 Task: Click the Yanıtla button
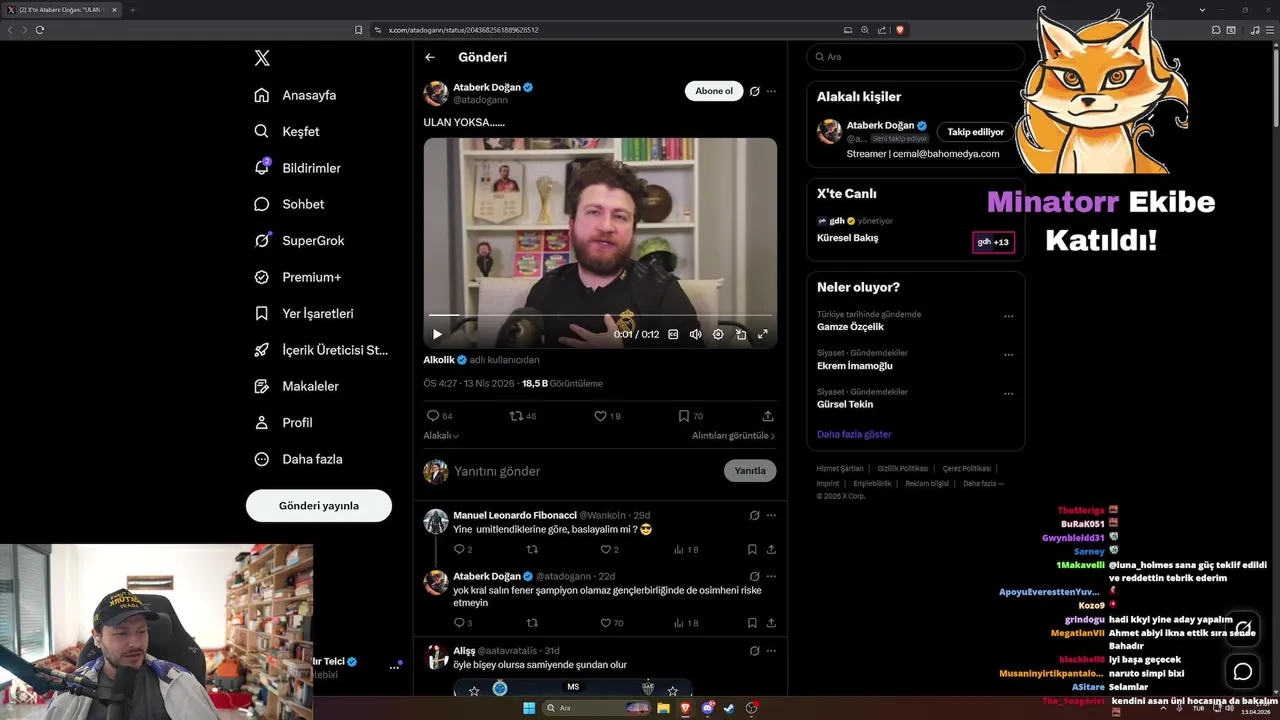tap(750, 471)
